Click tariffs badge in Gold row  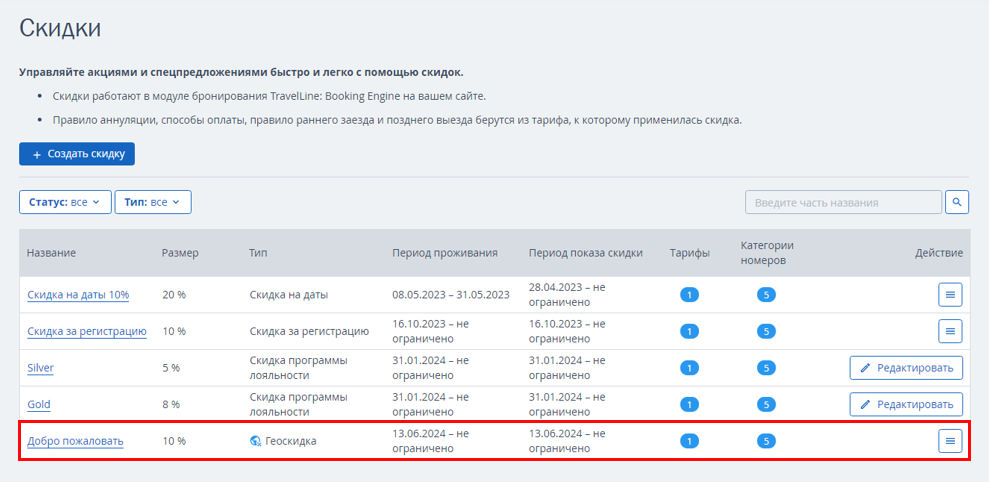[689, 404]
